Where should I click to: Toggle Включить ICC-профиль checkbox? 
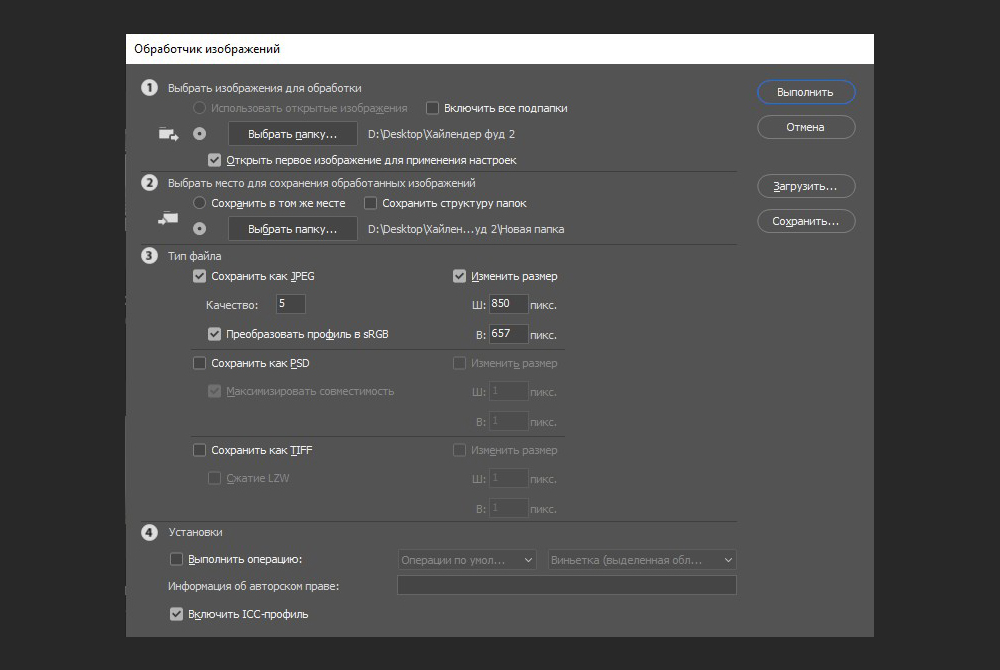coord(177,614)
